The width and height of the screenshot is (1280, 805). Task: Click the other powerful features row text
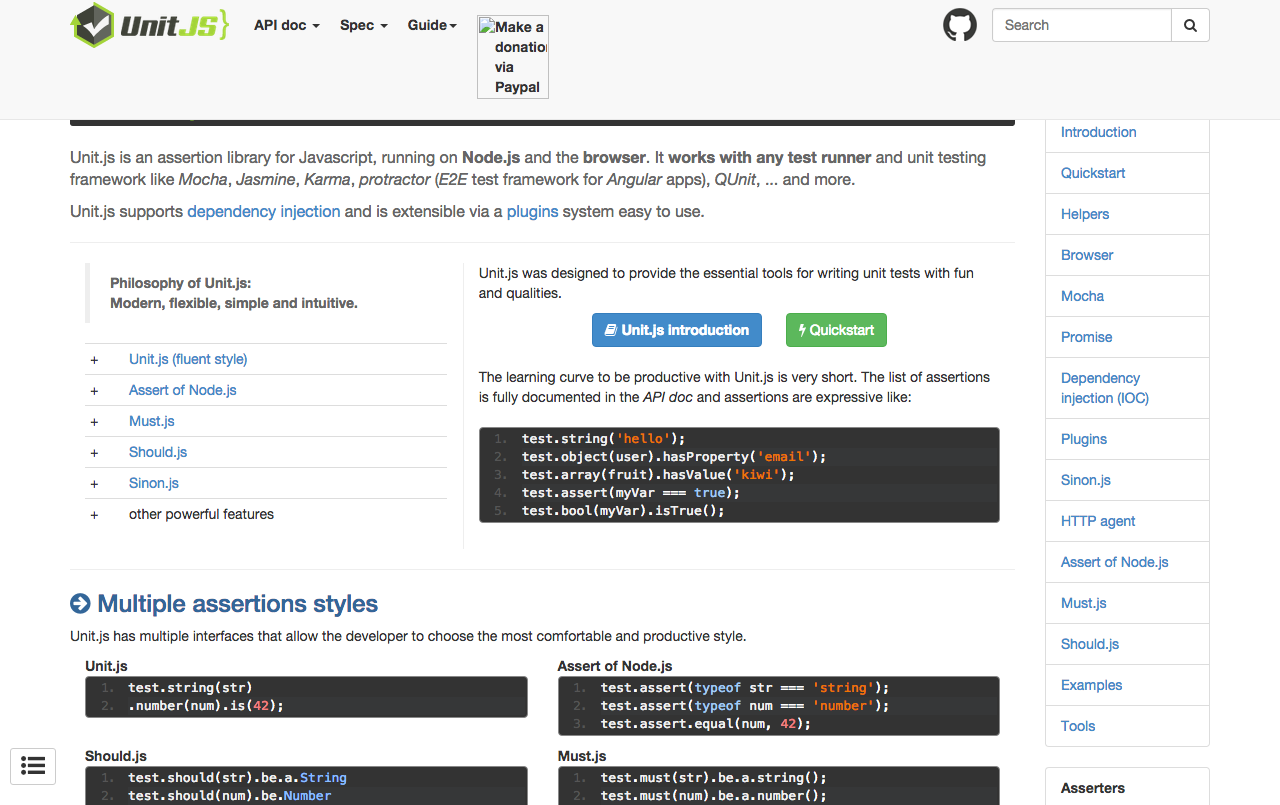click(x=201, y=514)
